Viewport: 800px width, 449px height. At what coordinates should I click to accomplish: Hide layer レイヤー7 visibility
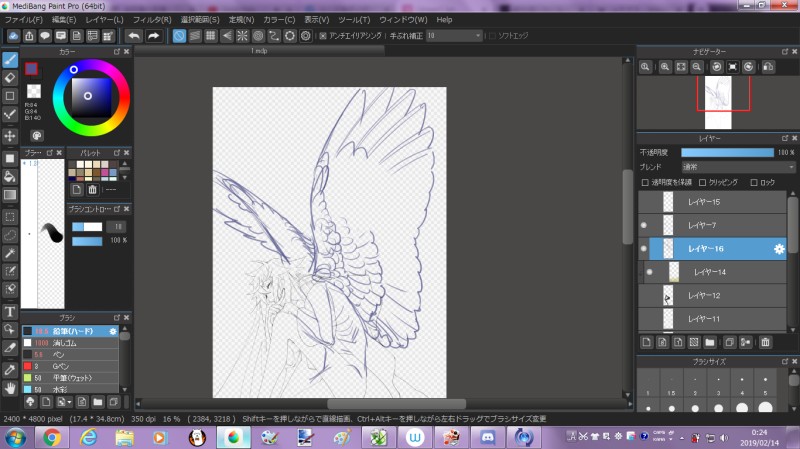(644, 225)
